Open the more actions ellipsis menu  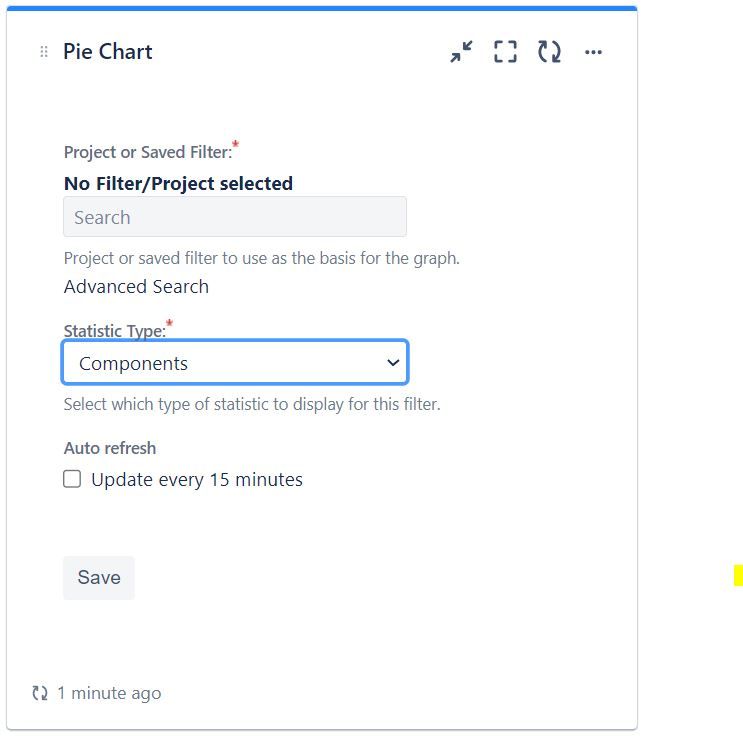coord(593,52)
